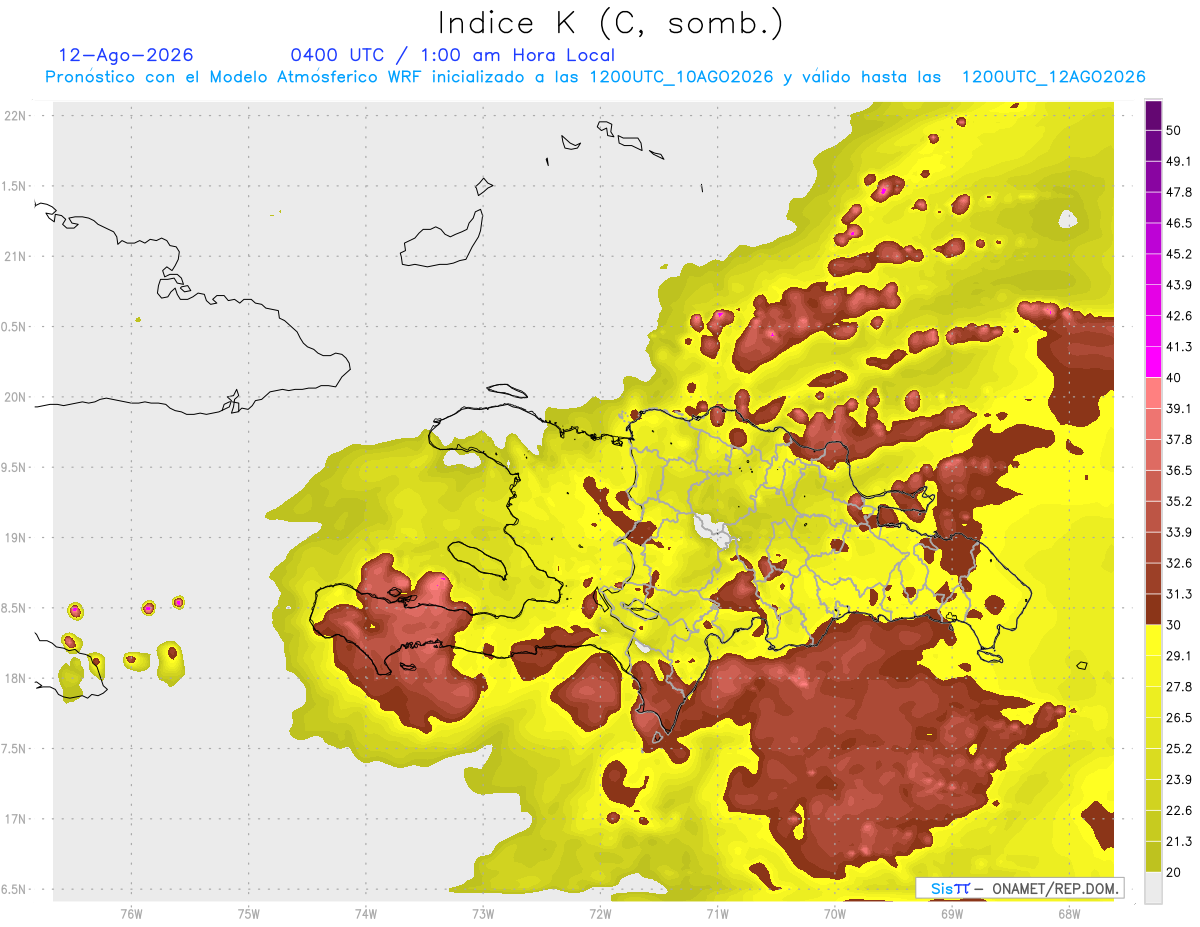Click the '21N' latitude axis label
This screenshot has height=927, width=1200.
tap(17, 256)
